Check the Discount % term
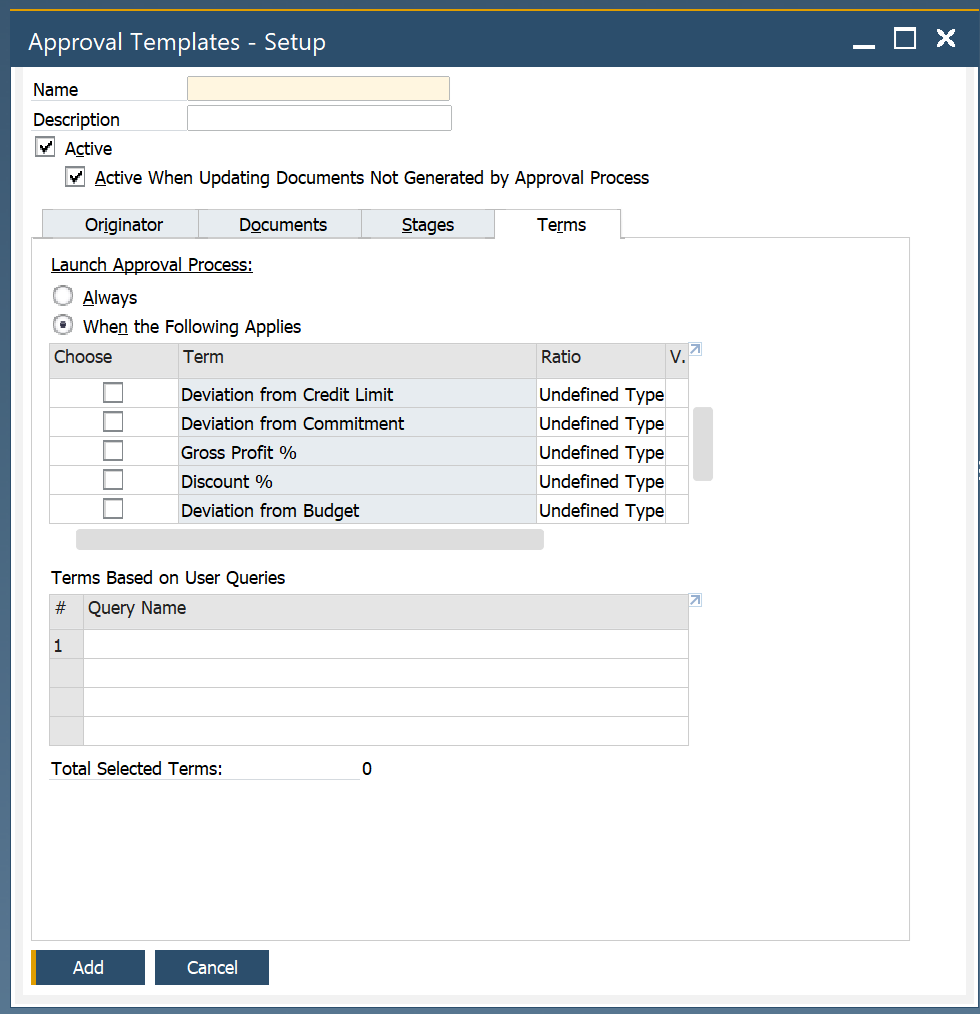This screenshot has width=980, height=1014. coord(113,480)
